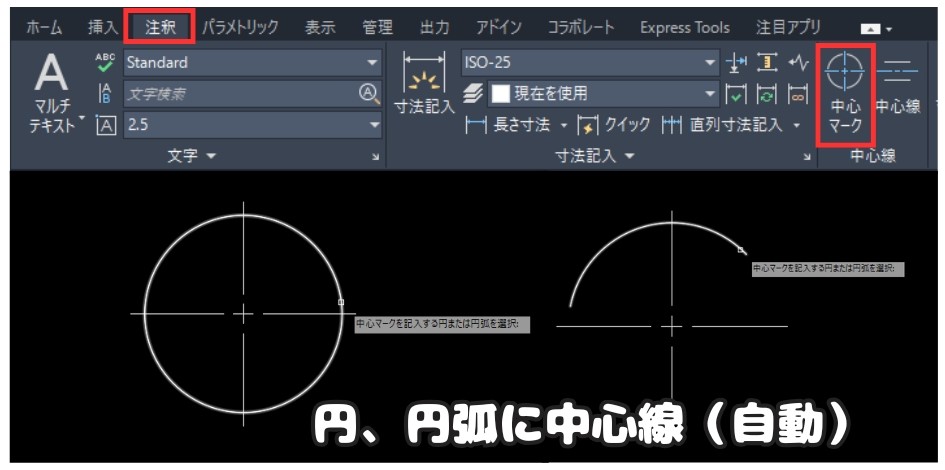Expand the 寸法記入 panel title
Image resolution: width=945 pixels, height=470 pixels.
pyautogui.click(x=594, y=156)
